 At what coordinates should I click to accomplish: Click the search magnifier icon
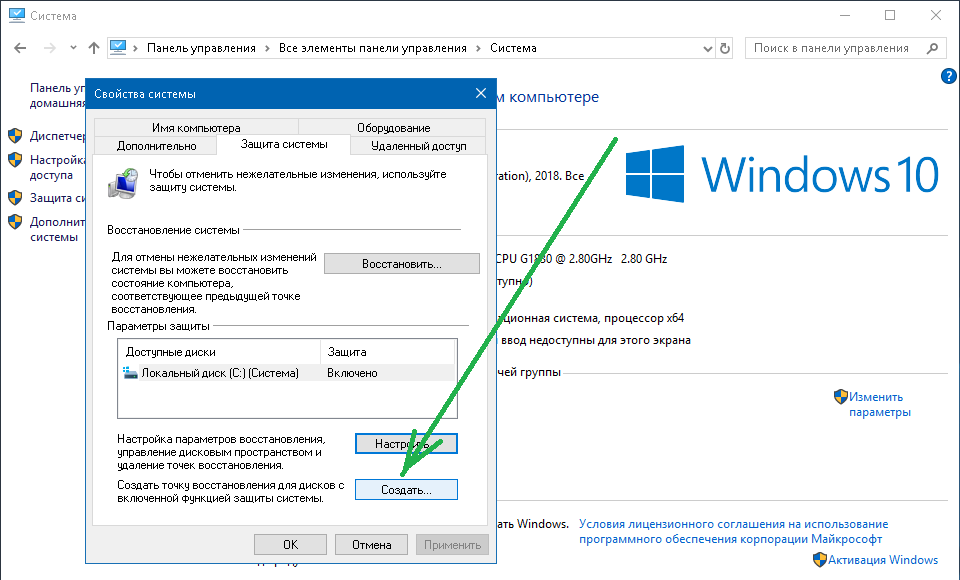click(x=932, y=48)
